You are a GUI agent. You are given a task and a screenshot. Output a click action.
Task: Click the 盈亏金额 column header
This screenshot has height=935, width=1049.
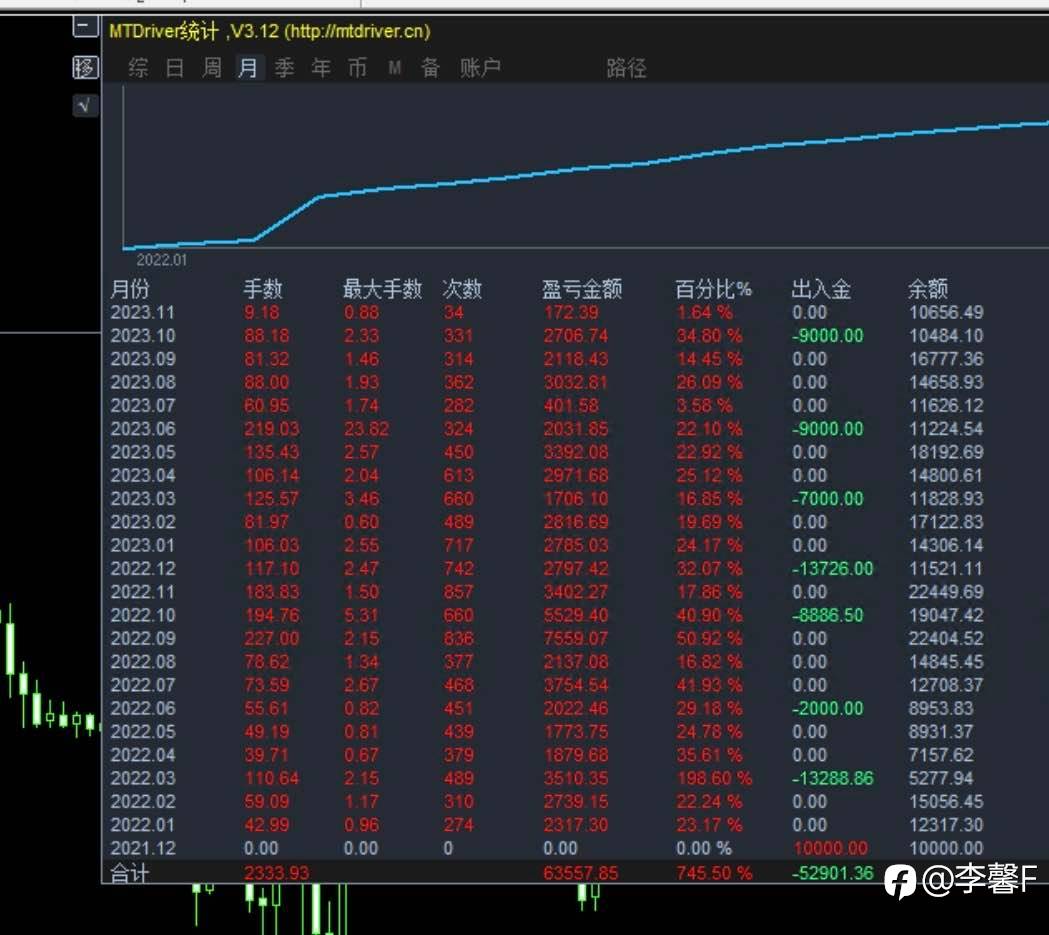[x=582, y=289]
